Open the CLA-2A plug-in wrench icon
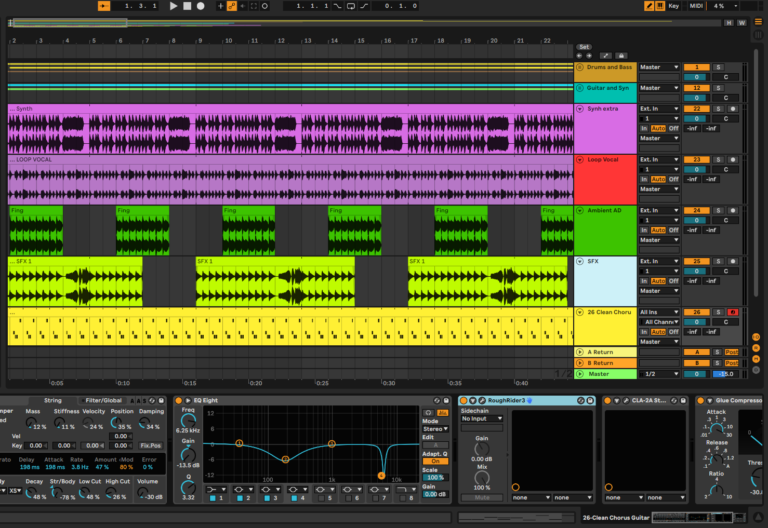 (x=625, y=401)
